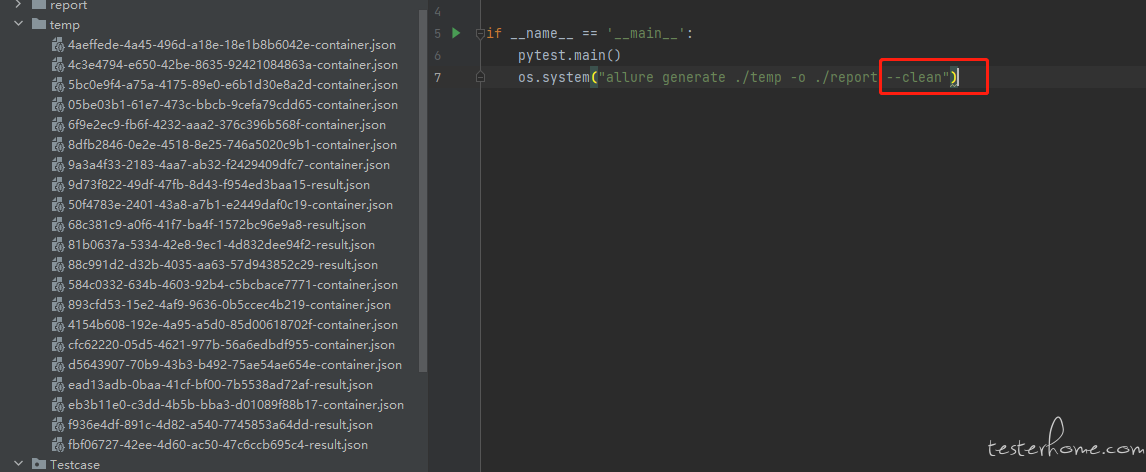The image size is (1146, 472).
Task: Click the JSON file icon of fbf06727 result file
Action: coord(58,444)
